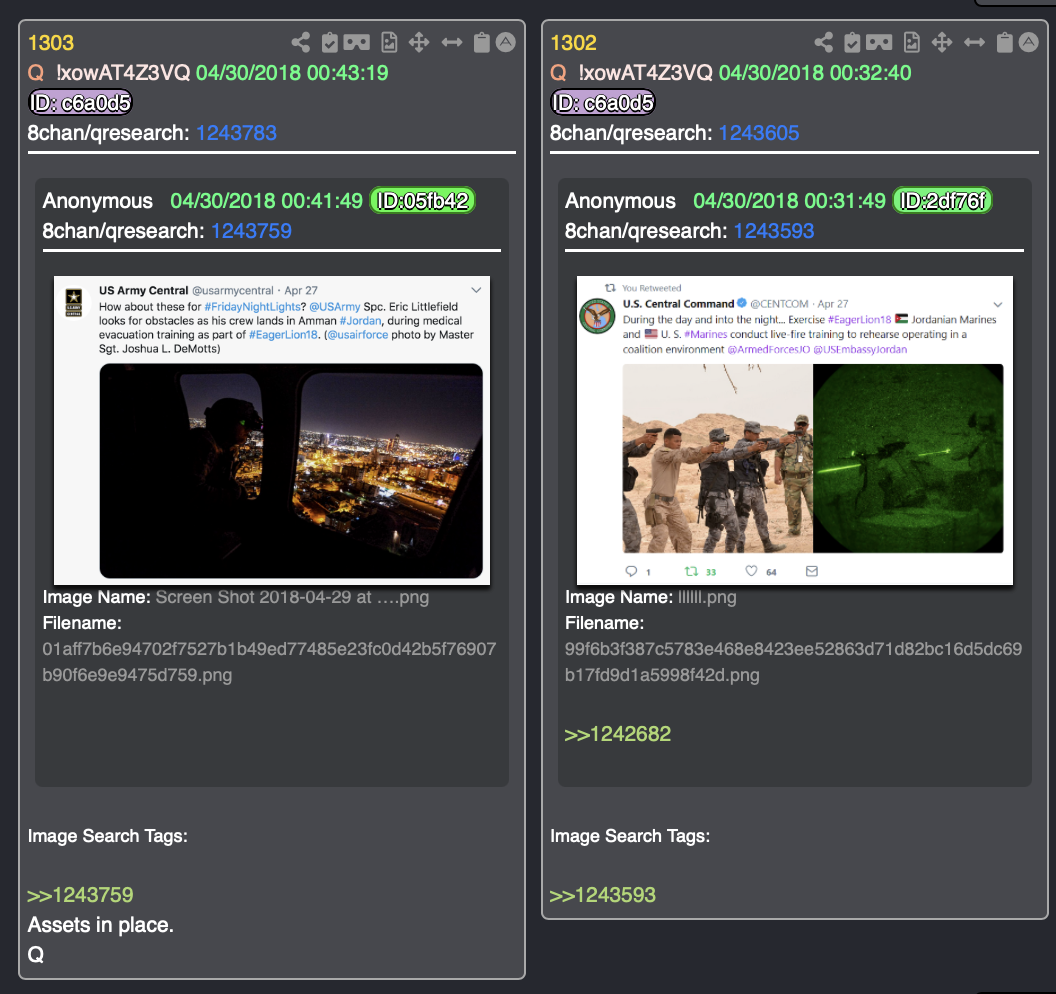
Task: Click timestamp 04/30/2018 00:43:19
Action: (292, 73)
